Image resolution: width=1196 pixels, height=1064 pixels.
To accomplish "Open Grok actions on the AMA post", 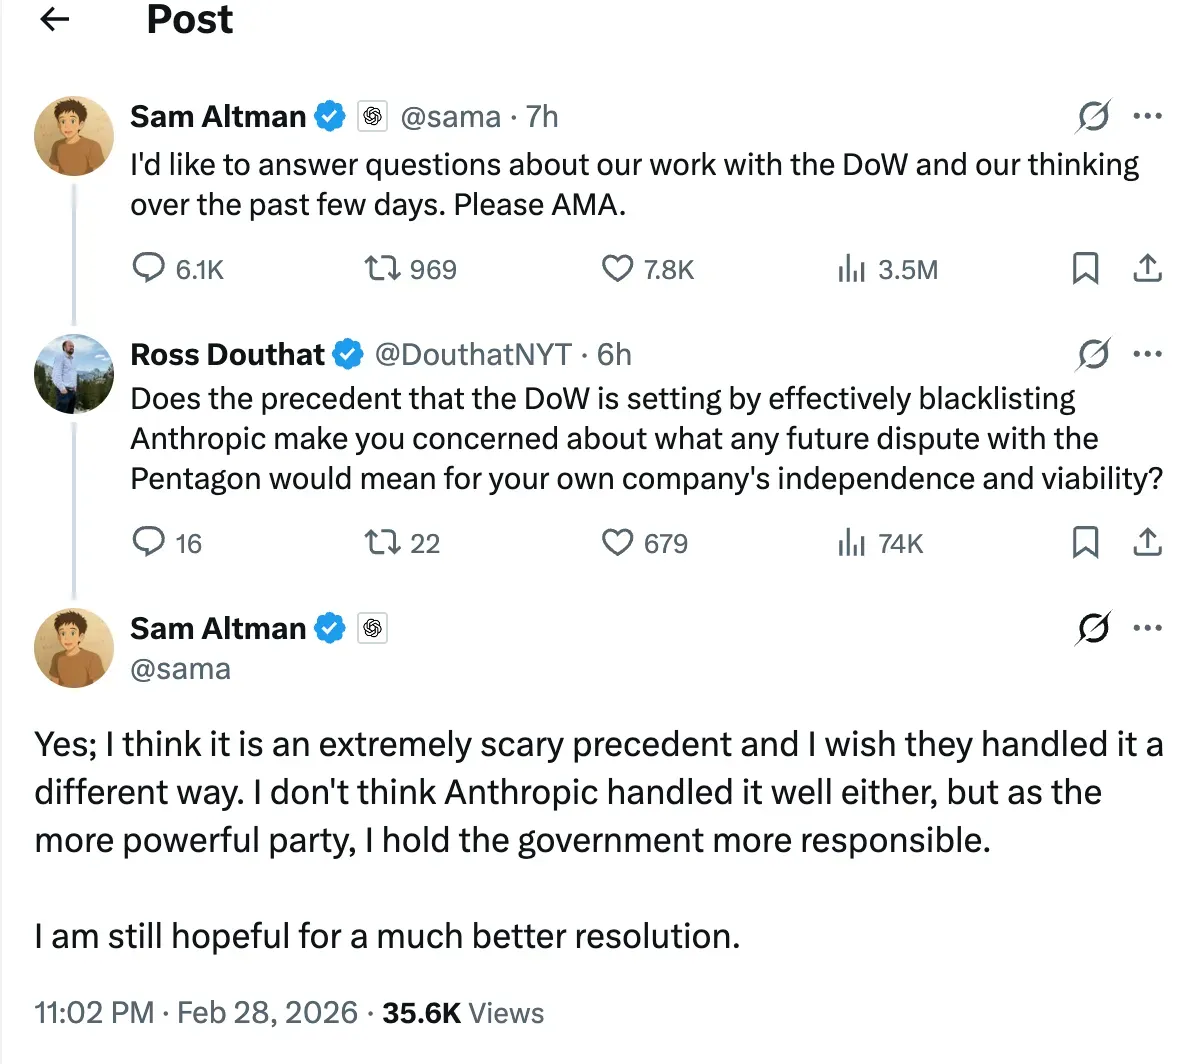I will (x=1094, y=117).
